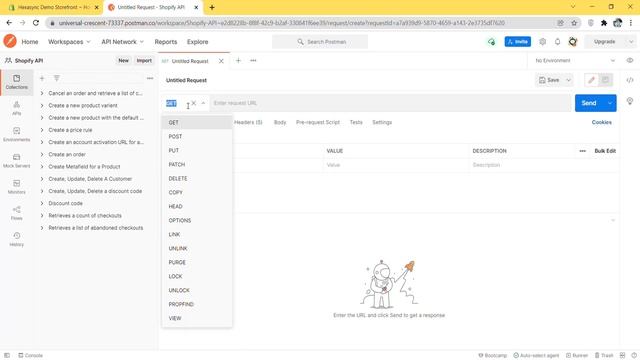The width and height of the screenshot is (640, 360).
Task: Open the code snippet icon
Action: click(x=630, y=80)
